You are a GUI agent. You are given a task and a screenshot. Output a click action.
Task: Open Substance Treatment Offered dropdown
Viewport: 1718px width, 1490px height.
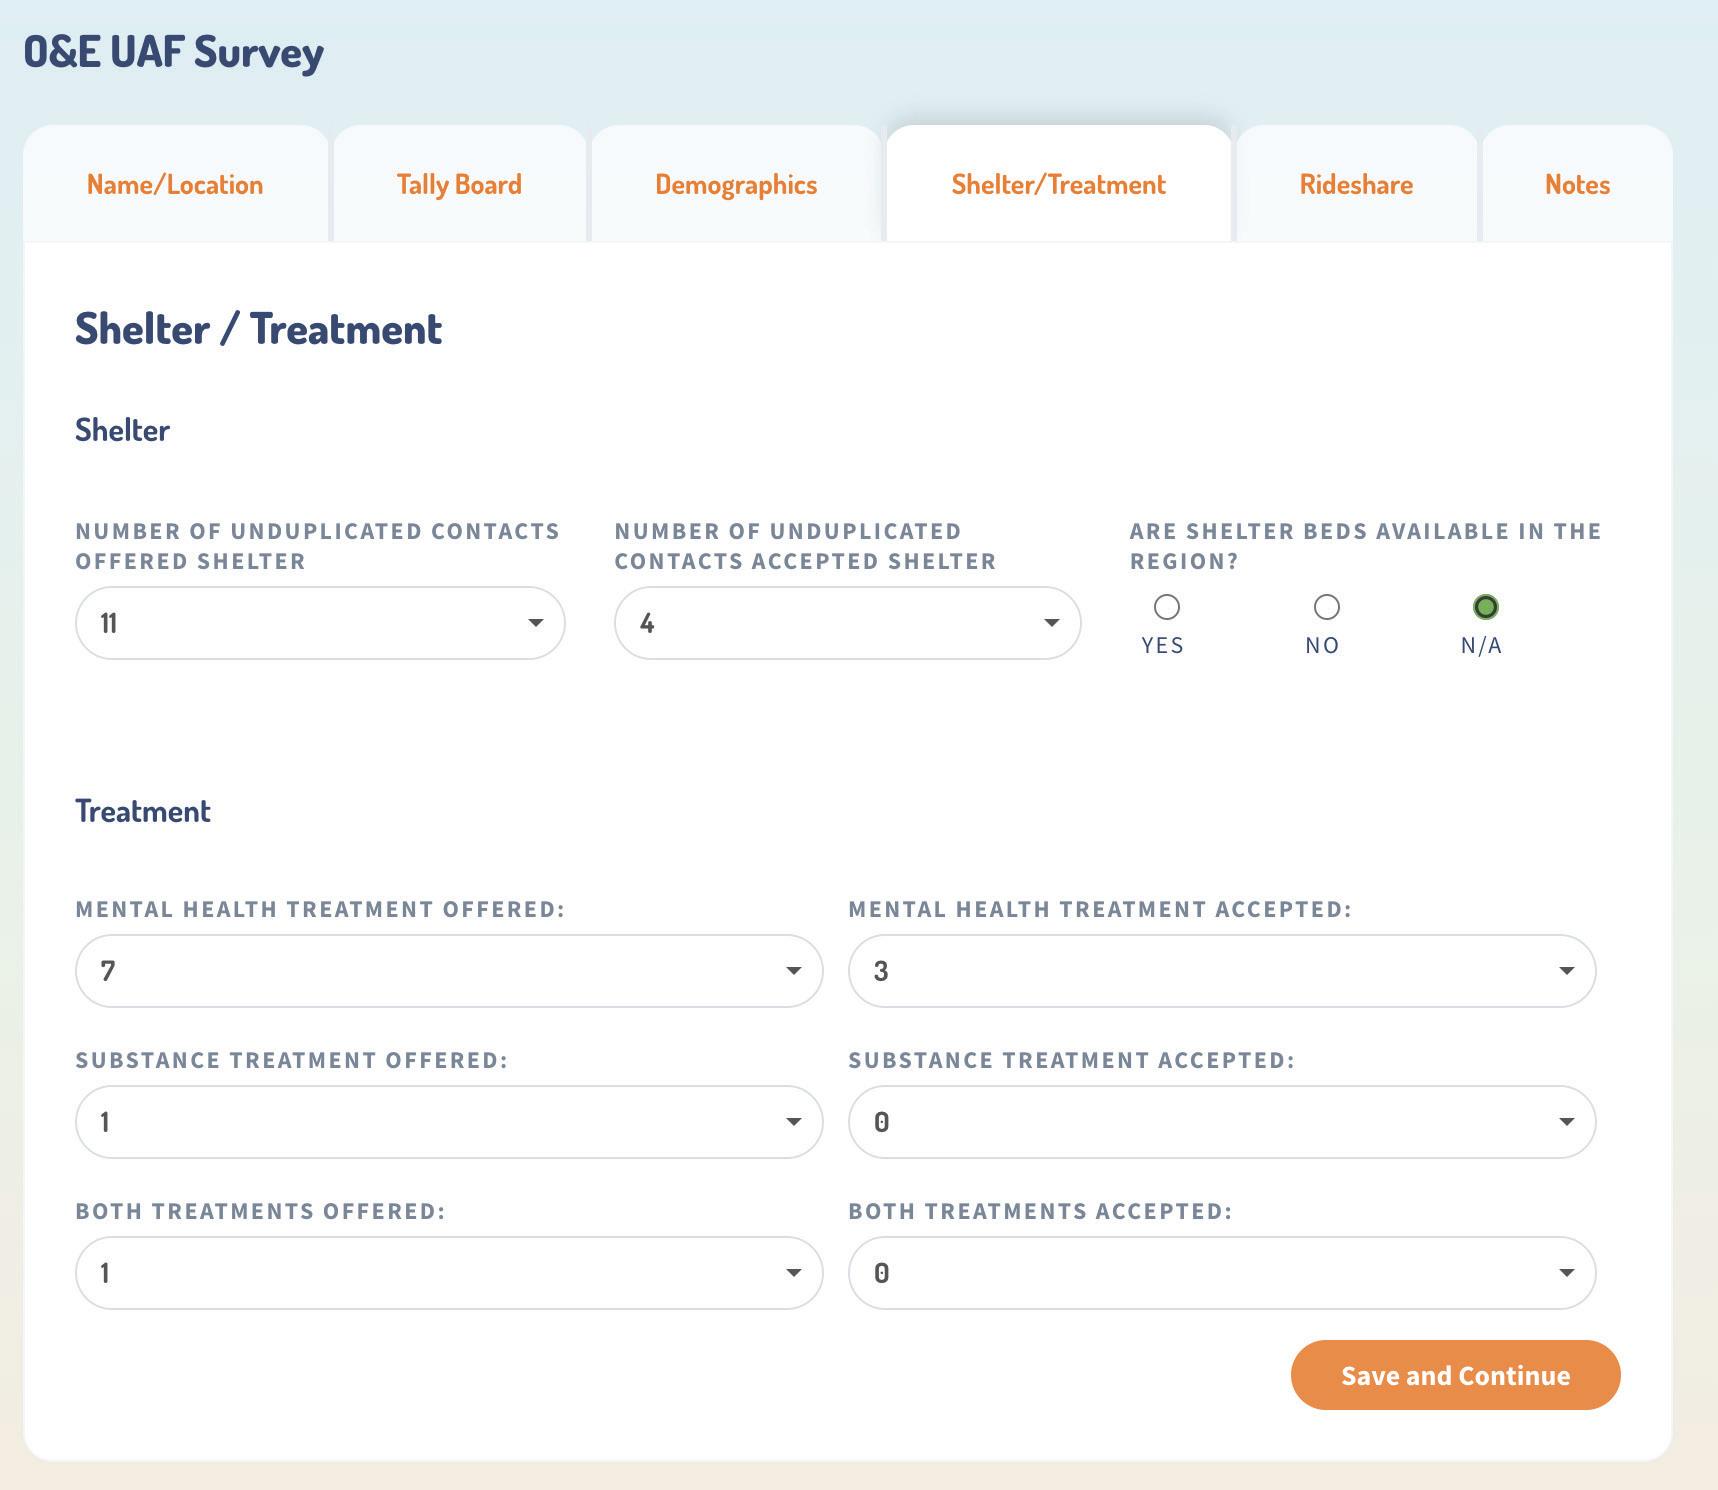pyautogui.click(x=449, y=1122)
